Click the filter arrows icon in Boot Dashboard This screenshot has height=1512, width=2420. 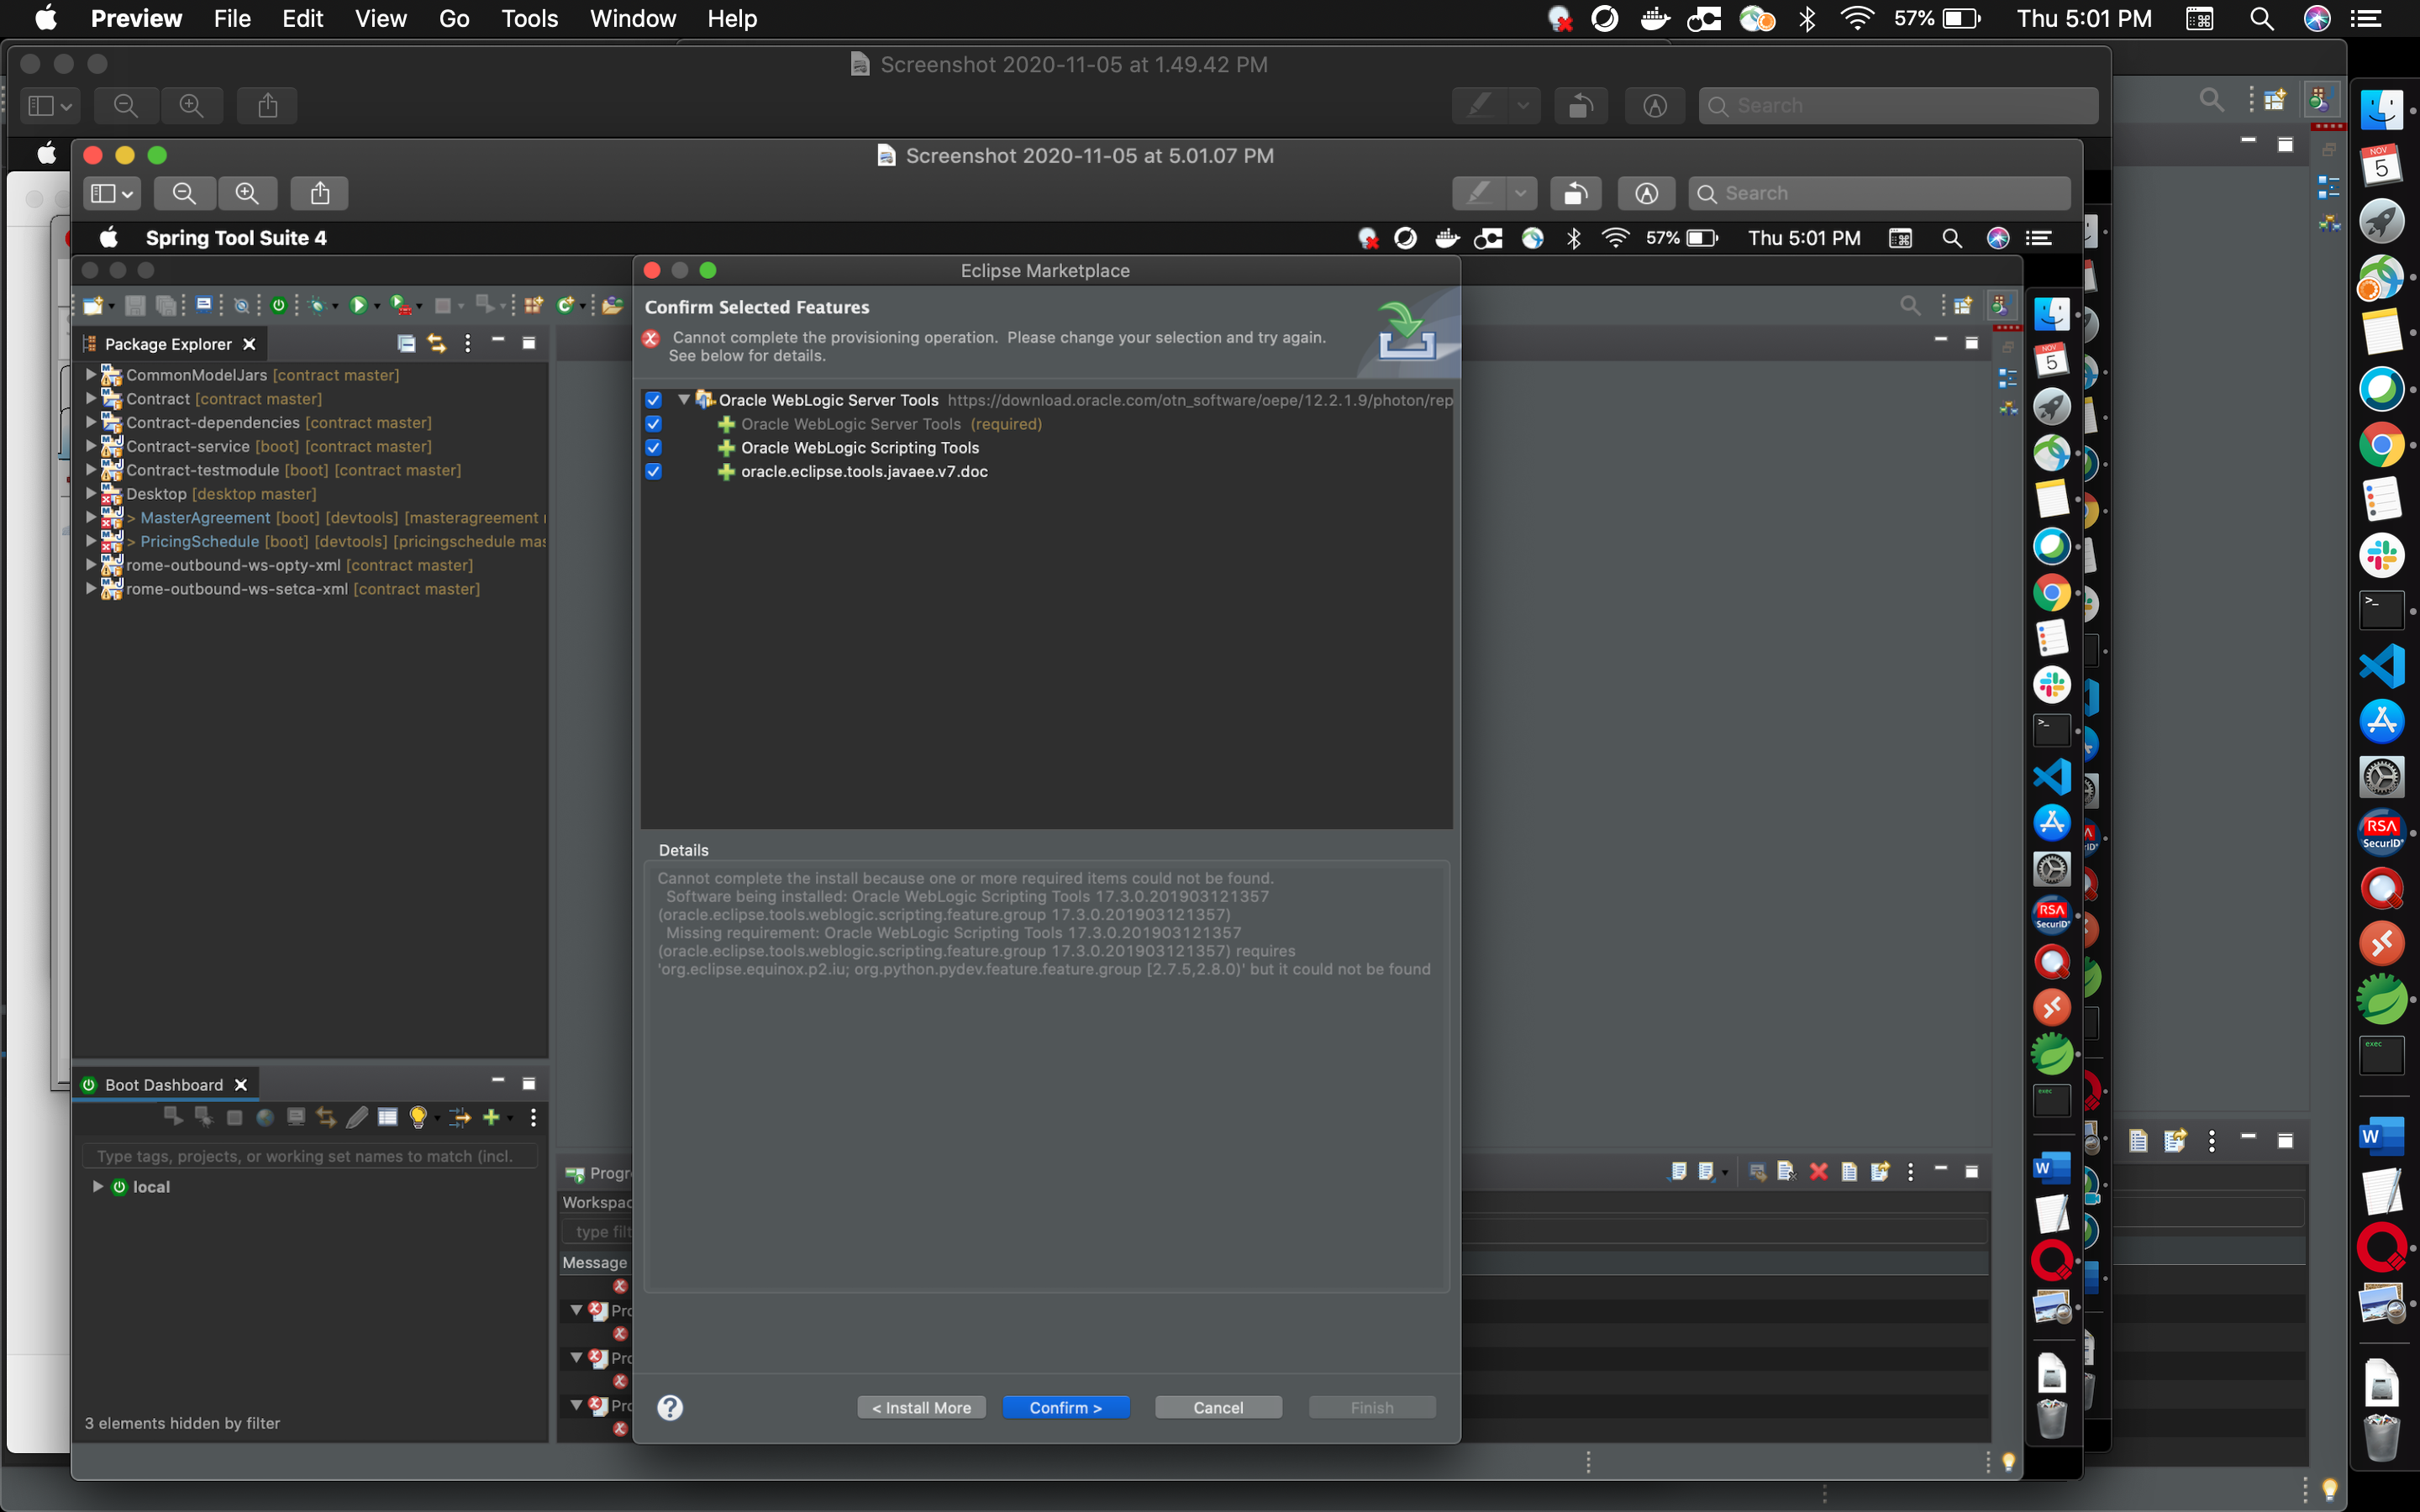click(460, 1117)
